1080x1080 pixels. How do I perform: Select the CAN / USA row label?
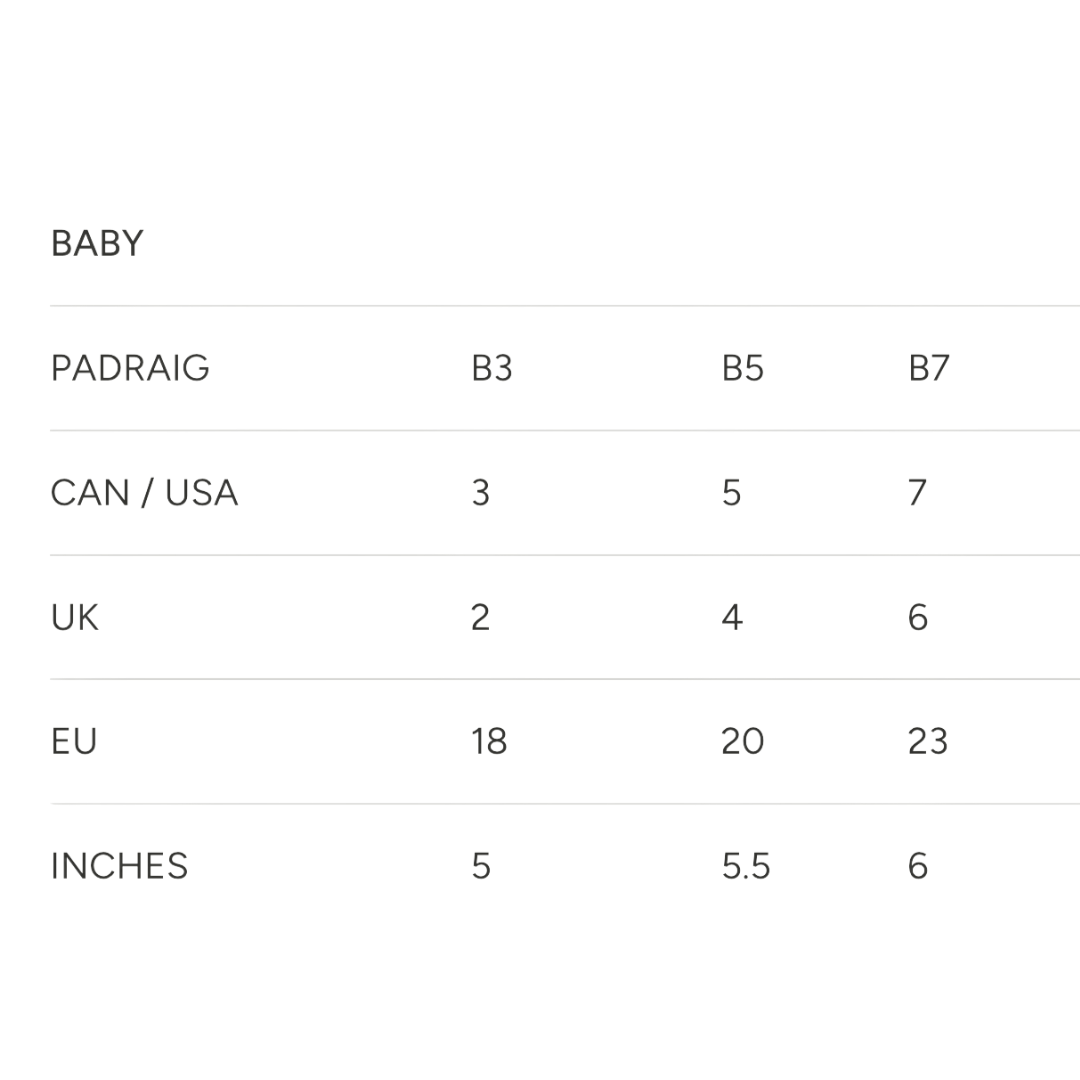click(x=145, y=492)
